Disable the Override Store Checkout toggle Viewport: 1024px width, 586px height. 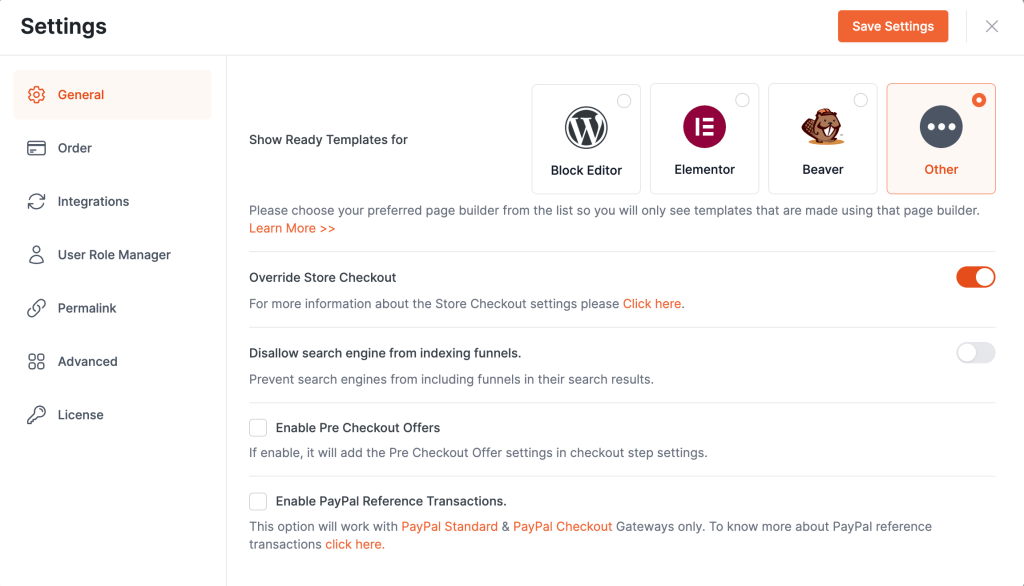pyautogui.click(x=975, y=277)
